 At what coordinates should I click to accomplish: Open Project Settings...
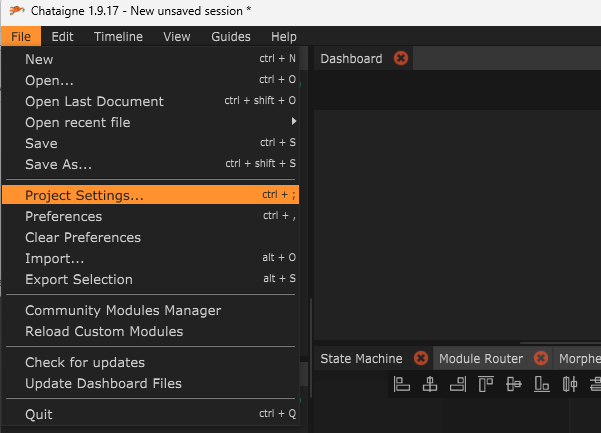150,195
